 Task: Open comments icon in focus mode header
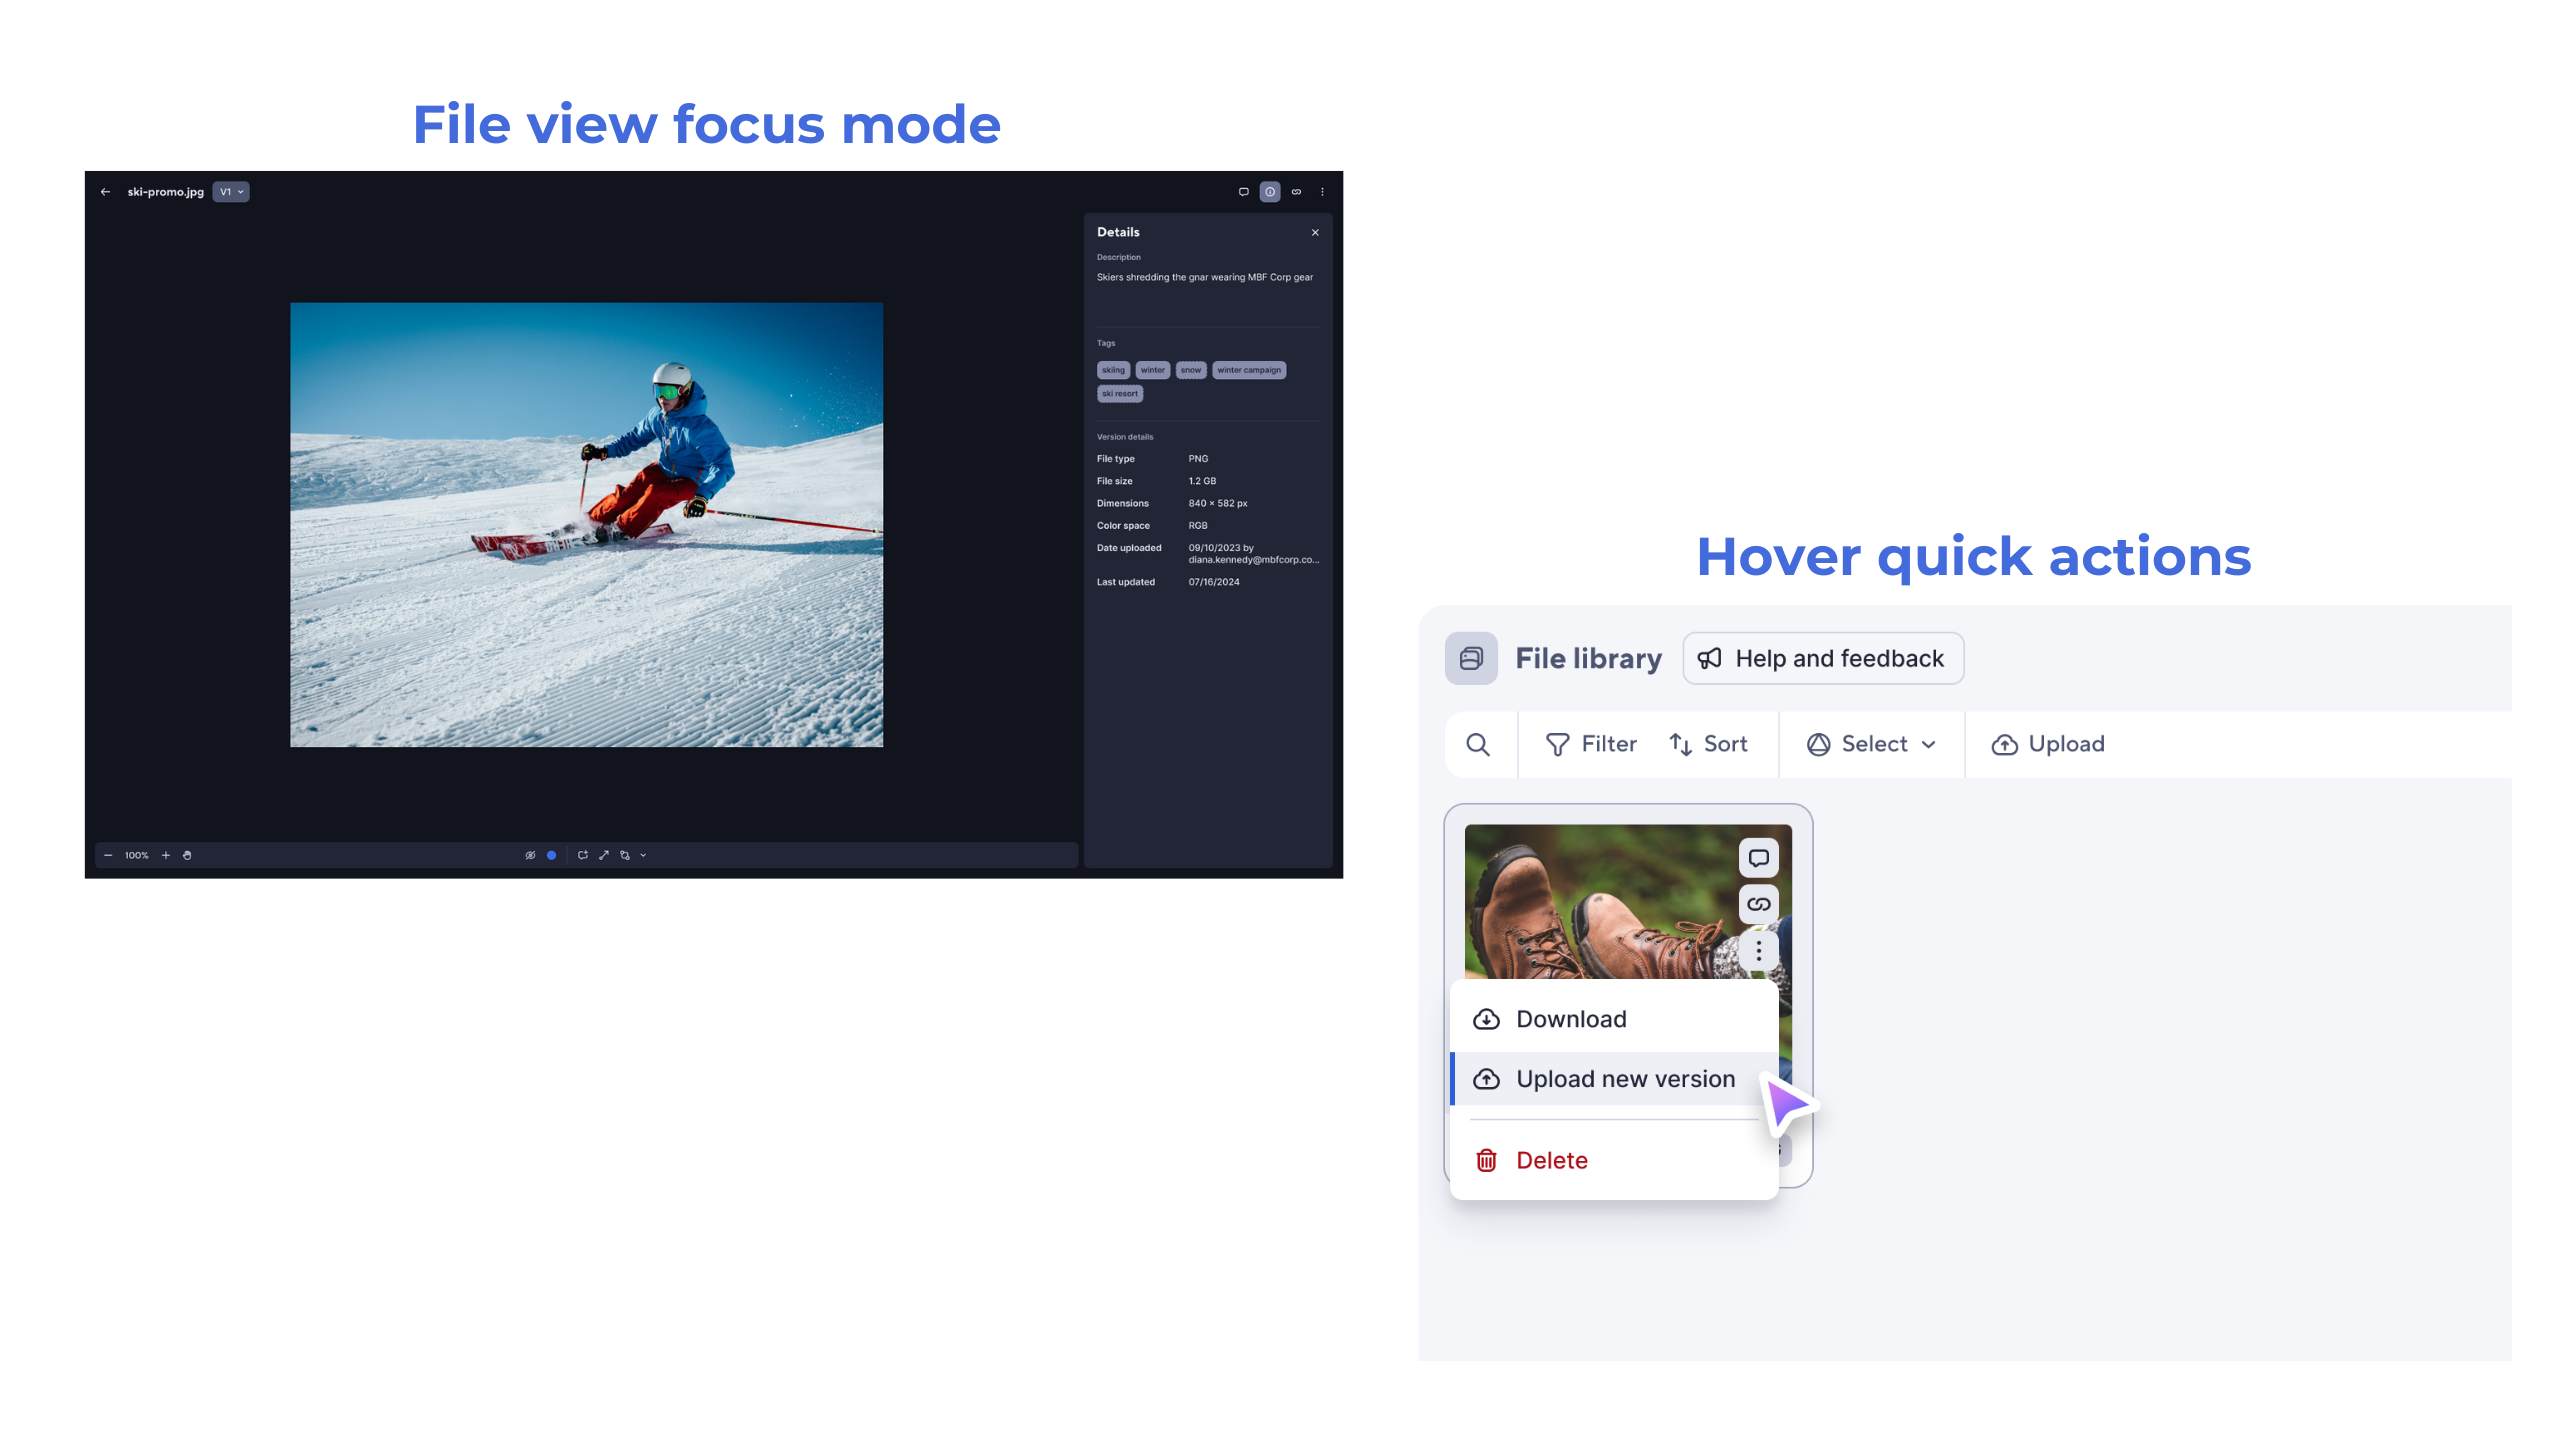1243,192
